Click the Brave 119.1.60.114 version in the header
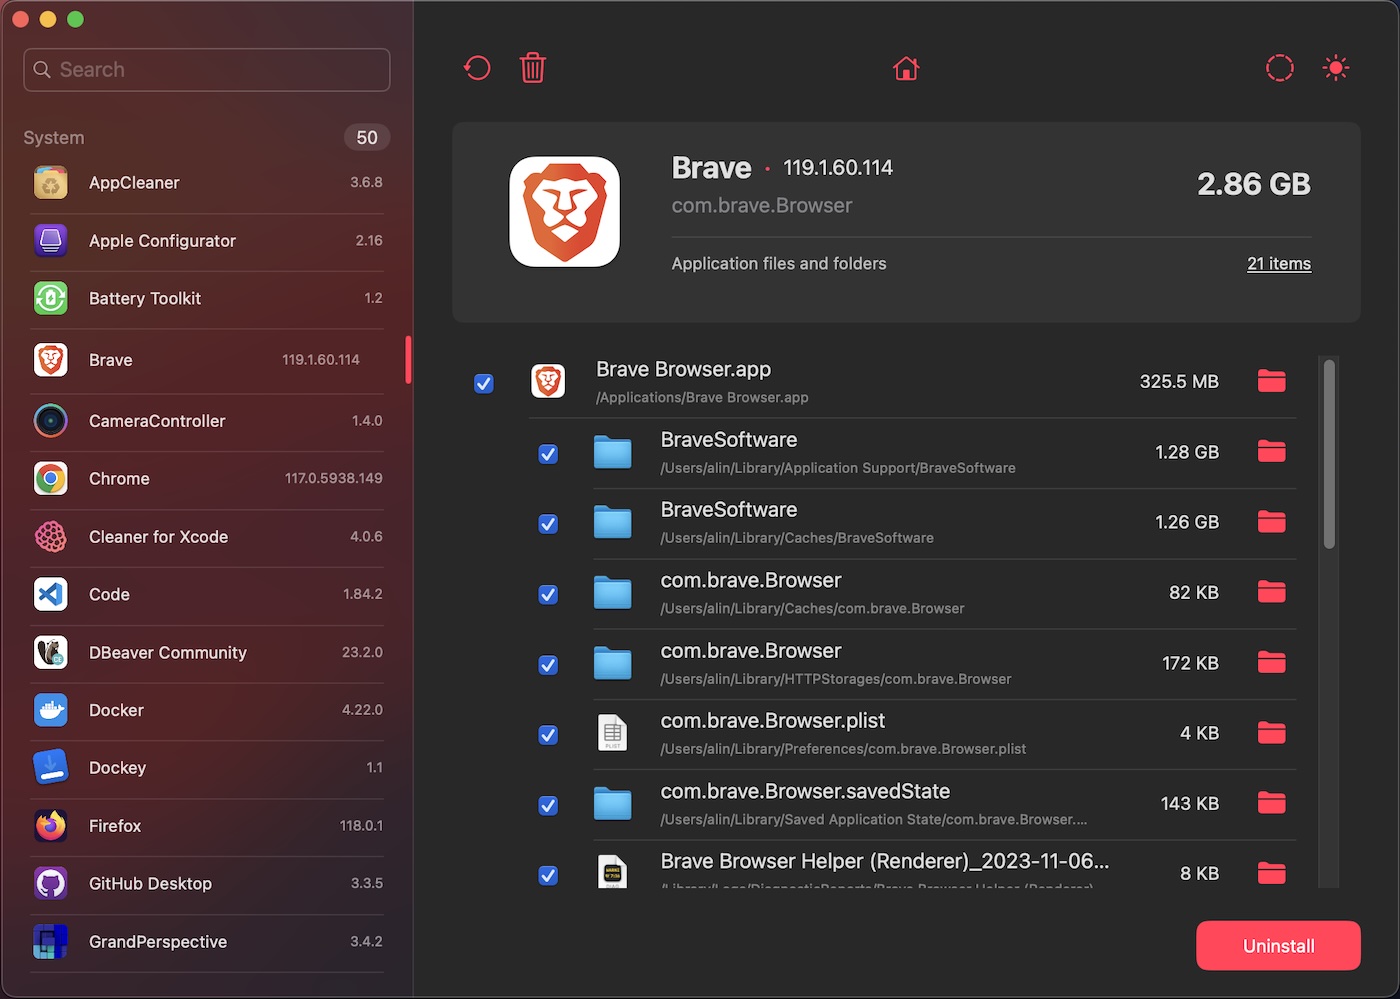Screen dimensions: 1400x999 838,168
